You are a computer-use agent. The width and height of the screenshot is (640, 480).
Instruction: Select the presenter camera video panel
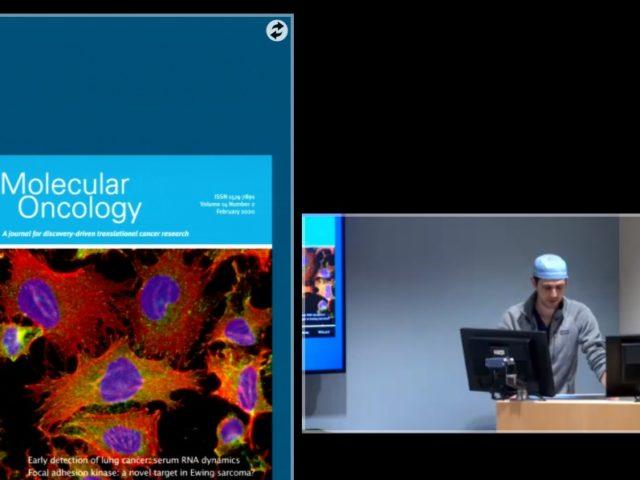point(471,323)
